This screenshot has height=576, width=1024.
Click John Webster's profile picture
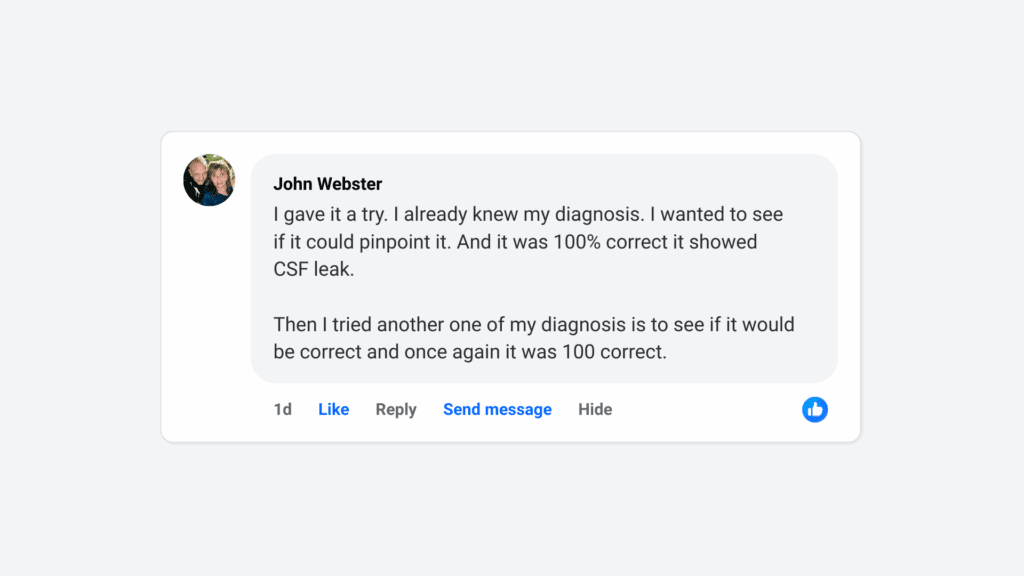pos(209,180)
